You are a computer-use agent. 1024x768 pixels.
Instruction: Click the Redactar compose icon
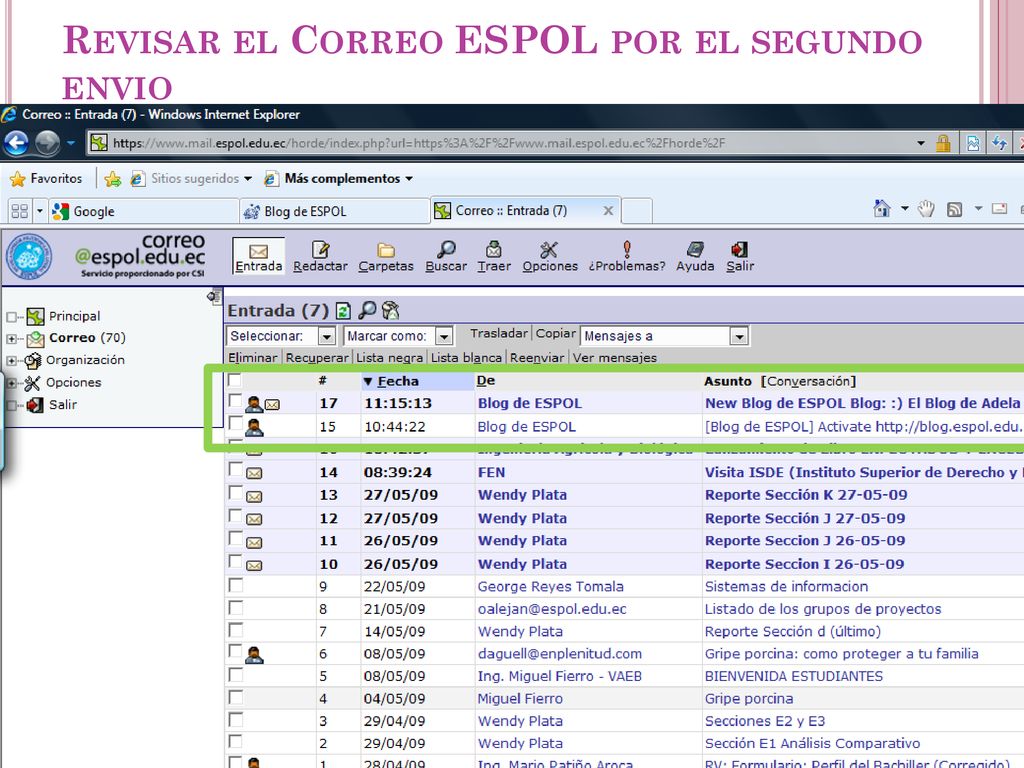pyautogui.click(x=320, y=249)
